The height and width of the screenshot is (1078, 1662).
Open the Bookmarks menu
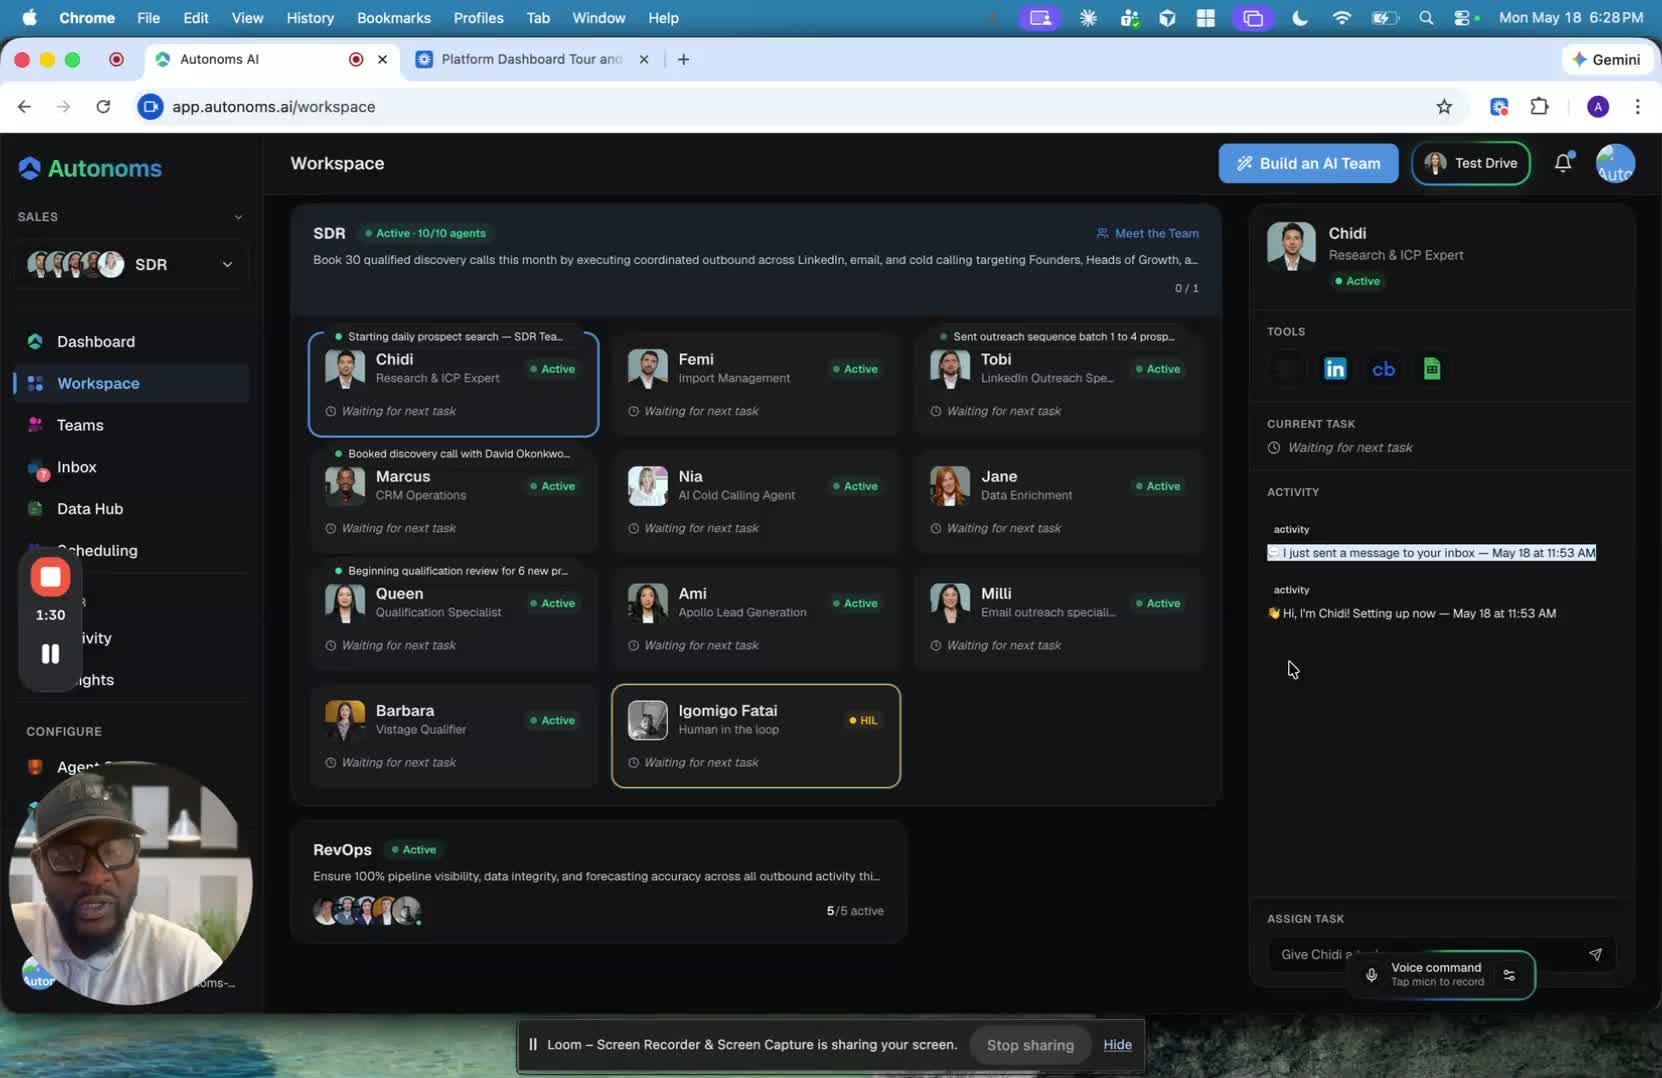pyautogui.click(x=394, y=18)
